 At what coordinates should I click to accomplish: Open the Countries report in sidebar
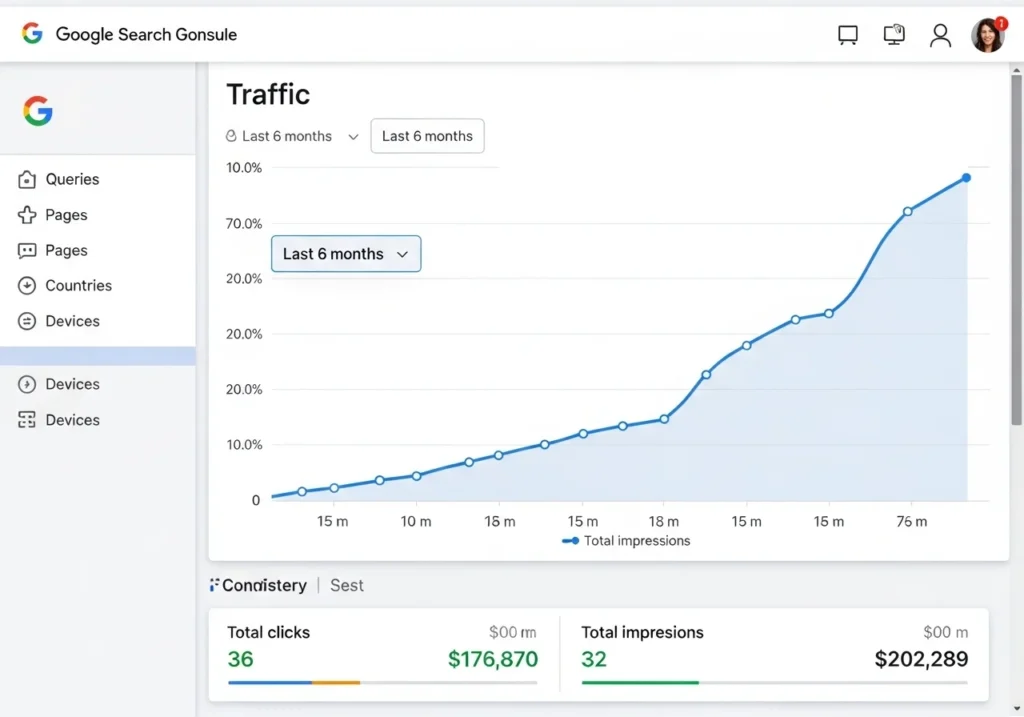click(x=78, y=286)
